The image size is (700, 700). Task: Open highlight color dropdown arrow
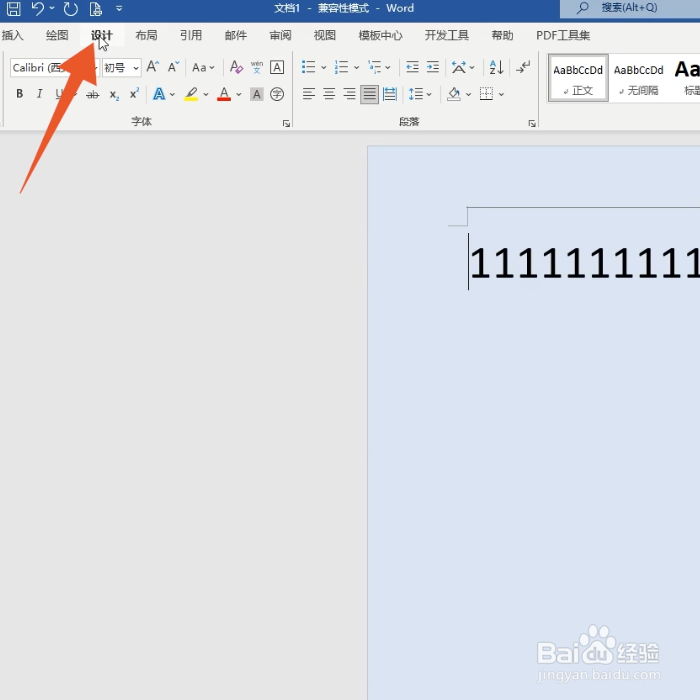206,94
